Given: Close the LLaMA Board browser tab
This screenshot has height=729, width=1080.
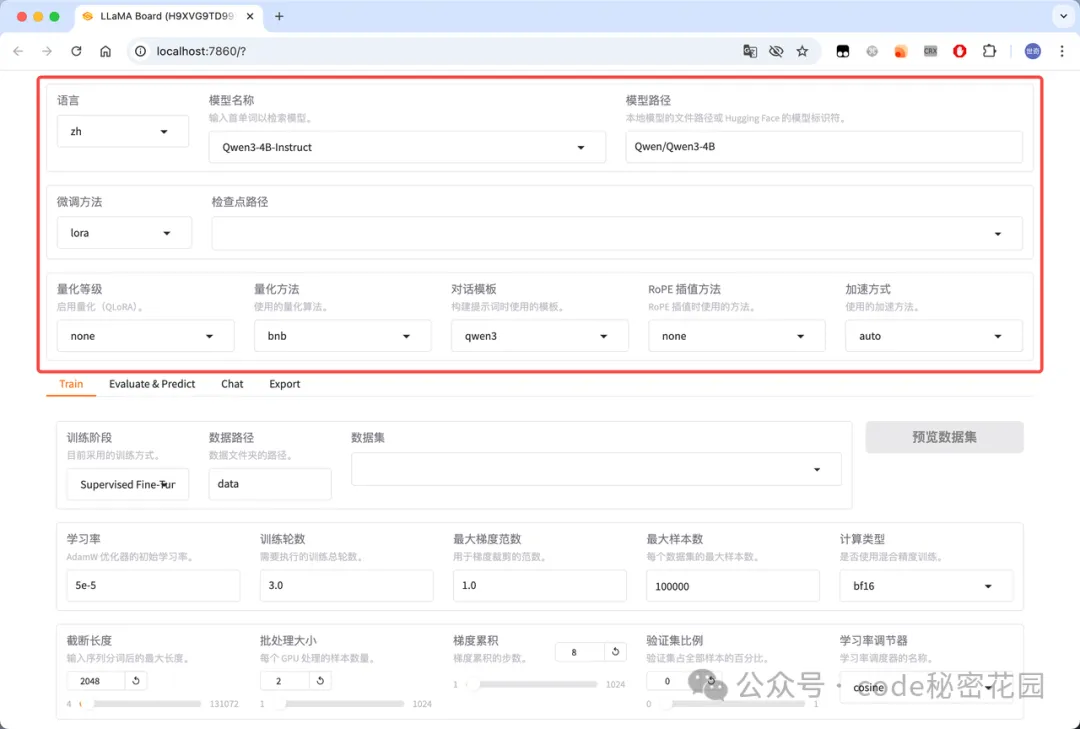Looking at the screenshot, I should (x=249, y=16).
